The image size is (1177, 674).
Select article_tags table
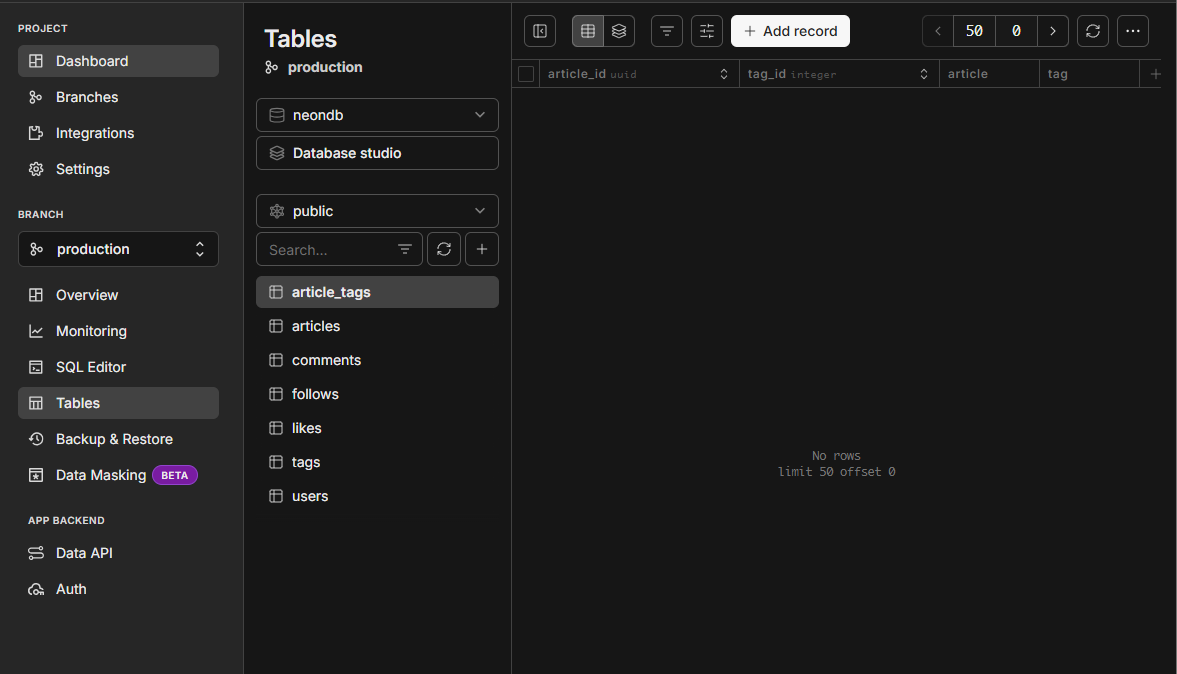(x=378, y=292)
